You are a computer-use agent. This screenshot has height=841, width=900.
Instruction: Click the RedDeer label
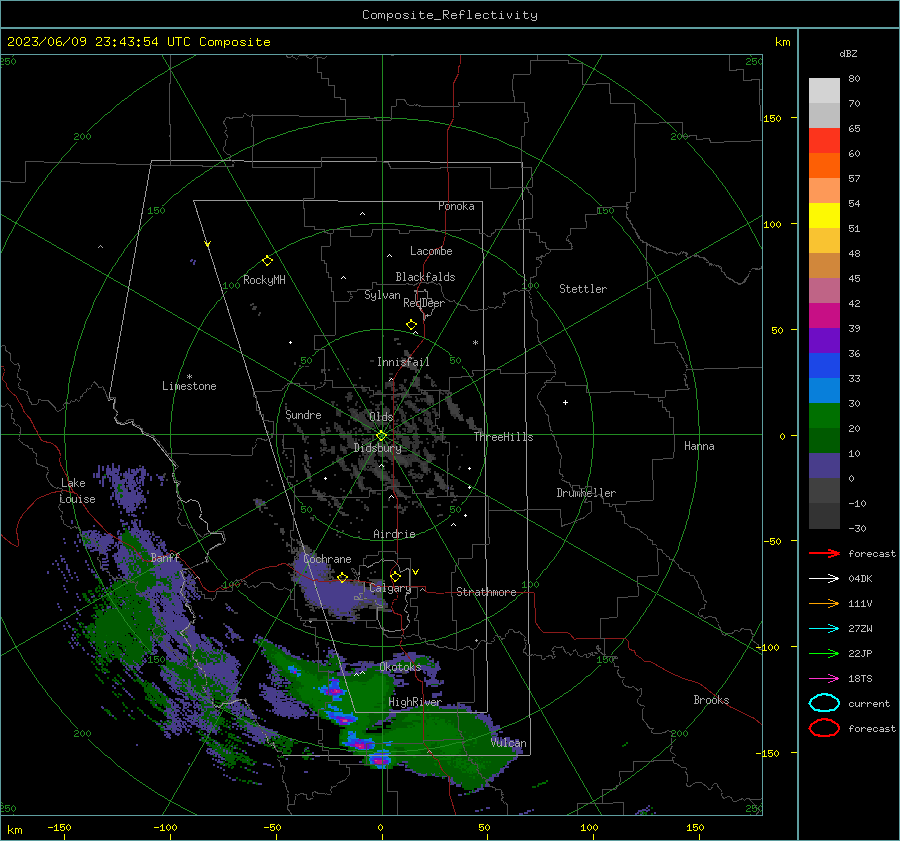pyautogui.click(x=424, y=303)
